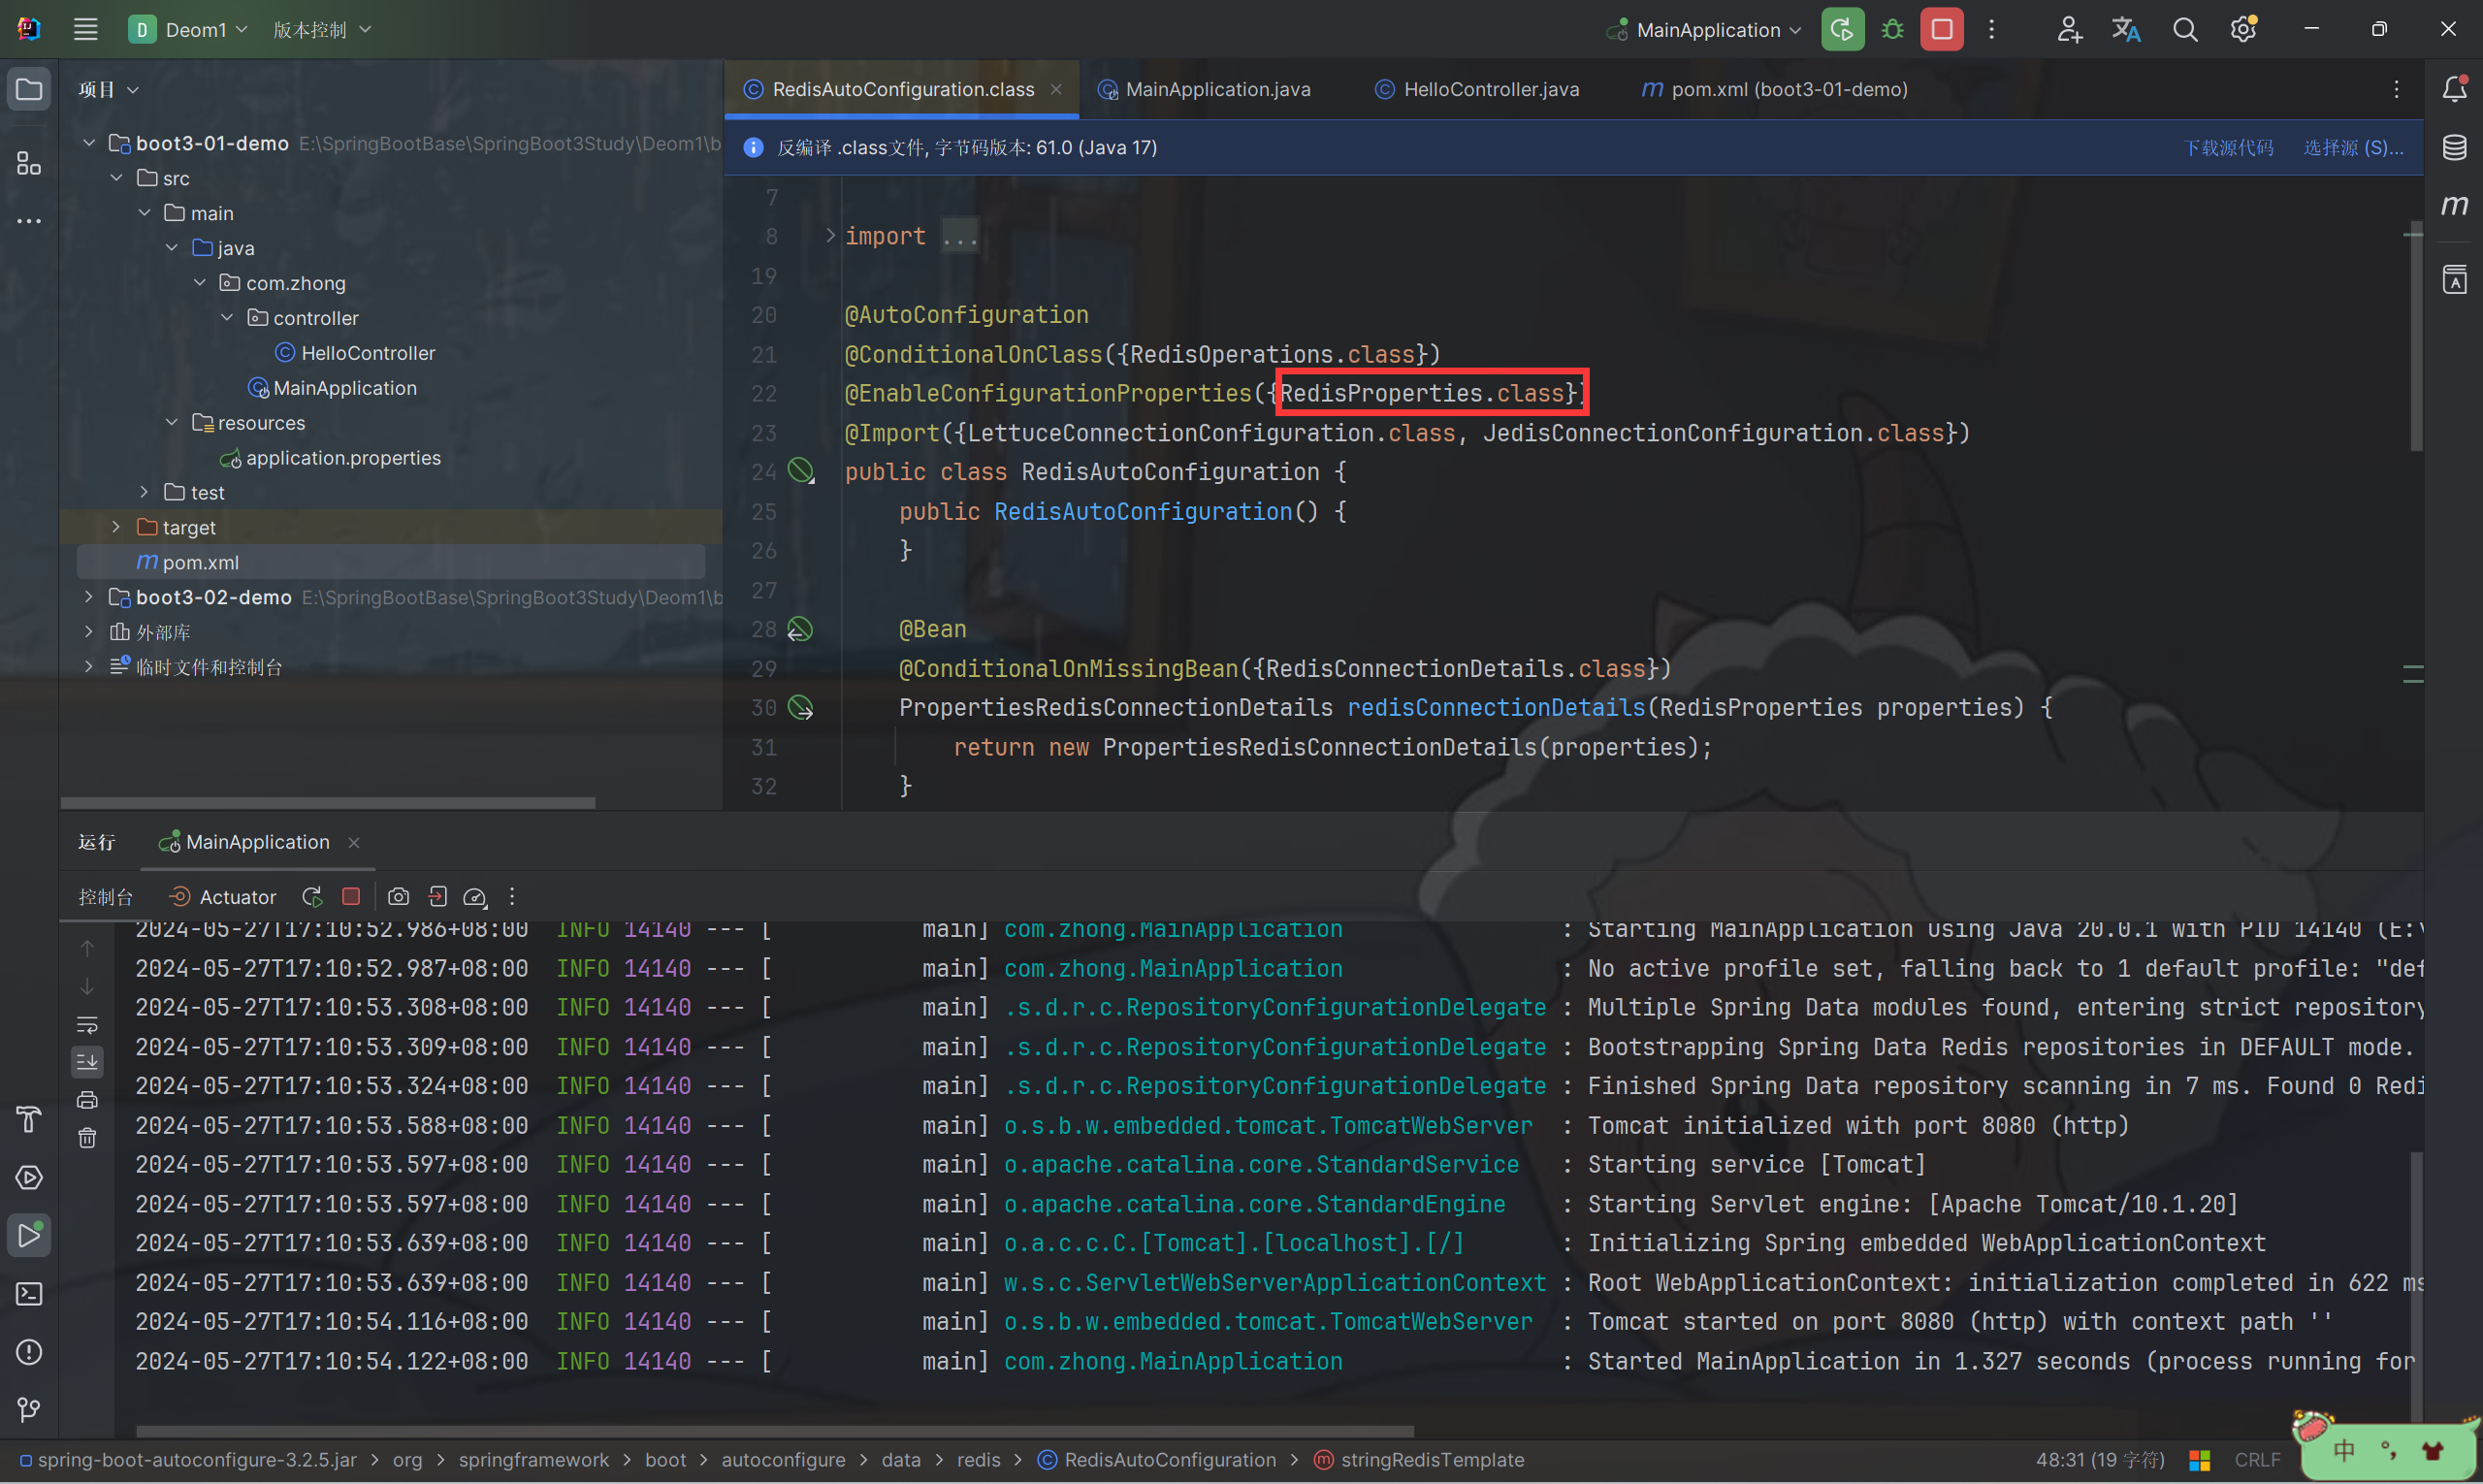
Task: Click RedisAutoConfiguration breadcrumb in status bar
Action: (x=1157, y=1460)
